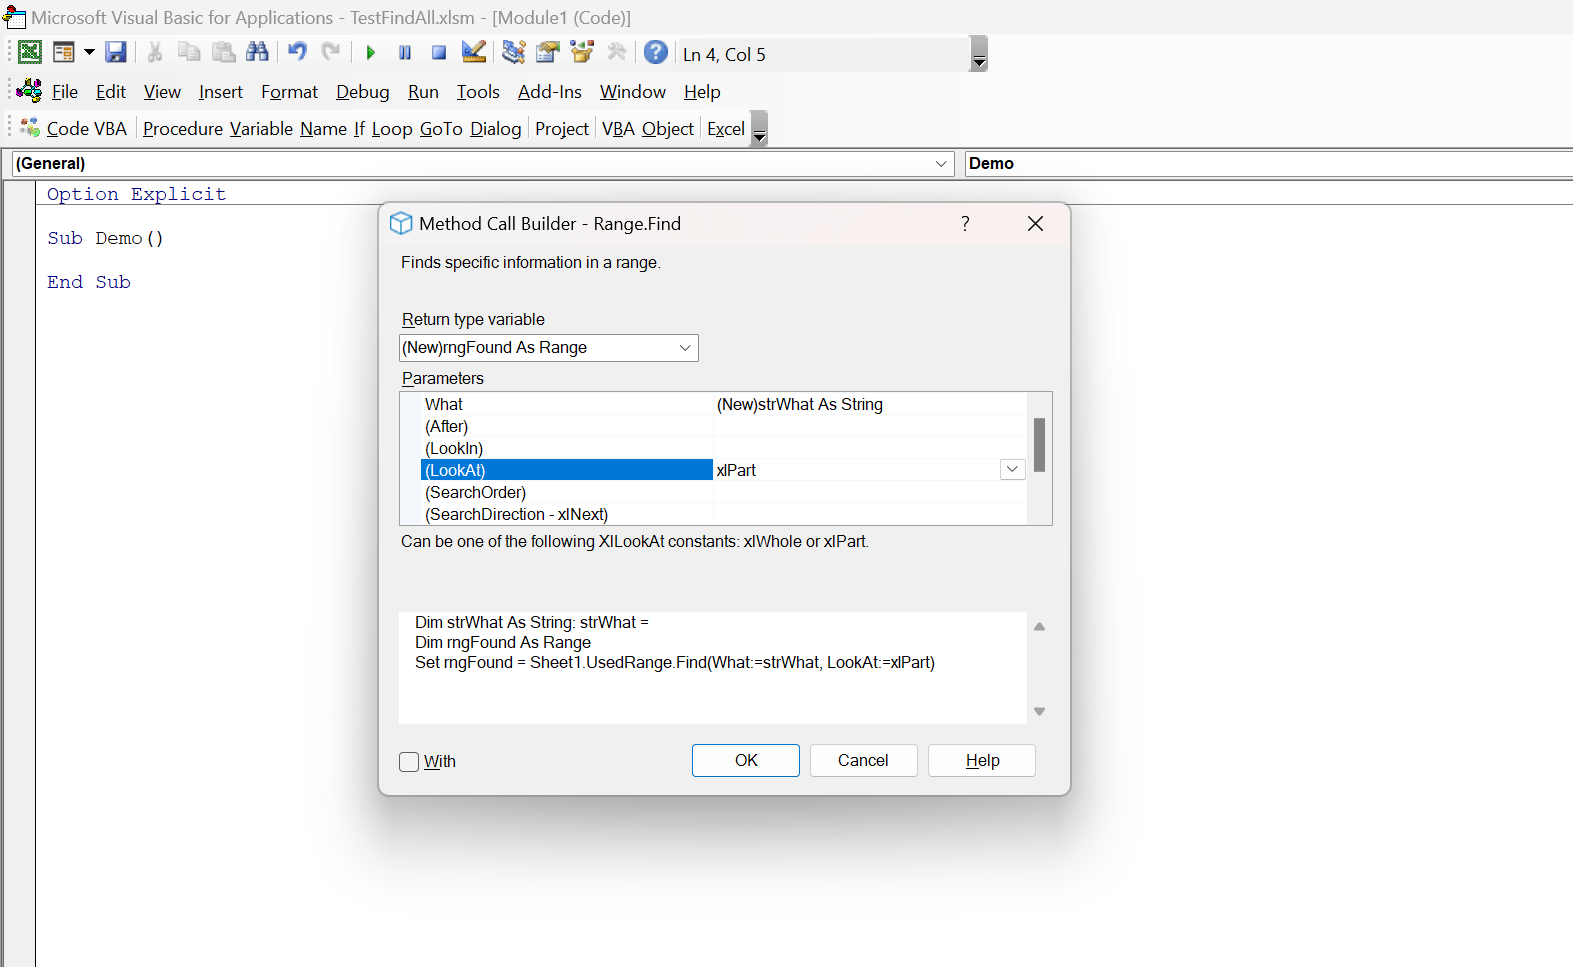
Task: Open the Debug menu
Action: pyautogui.click(x=363, y=92)
